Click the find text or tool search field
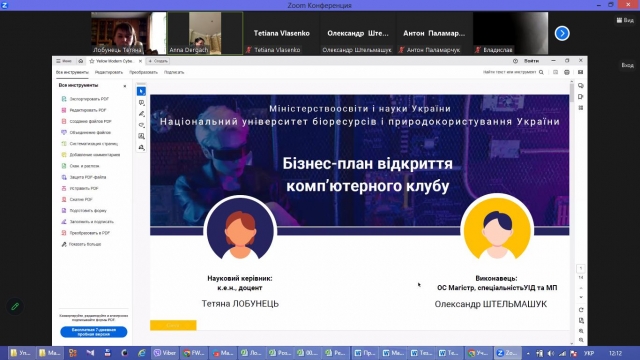This screenshot has height=360, width=640. point(509,72)
